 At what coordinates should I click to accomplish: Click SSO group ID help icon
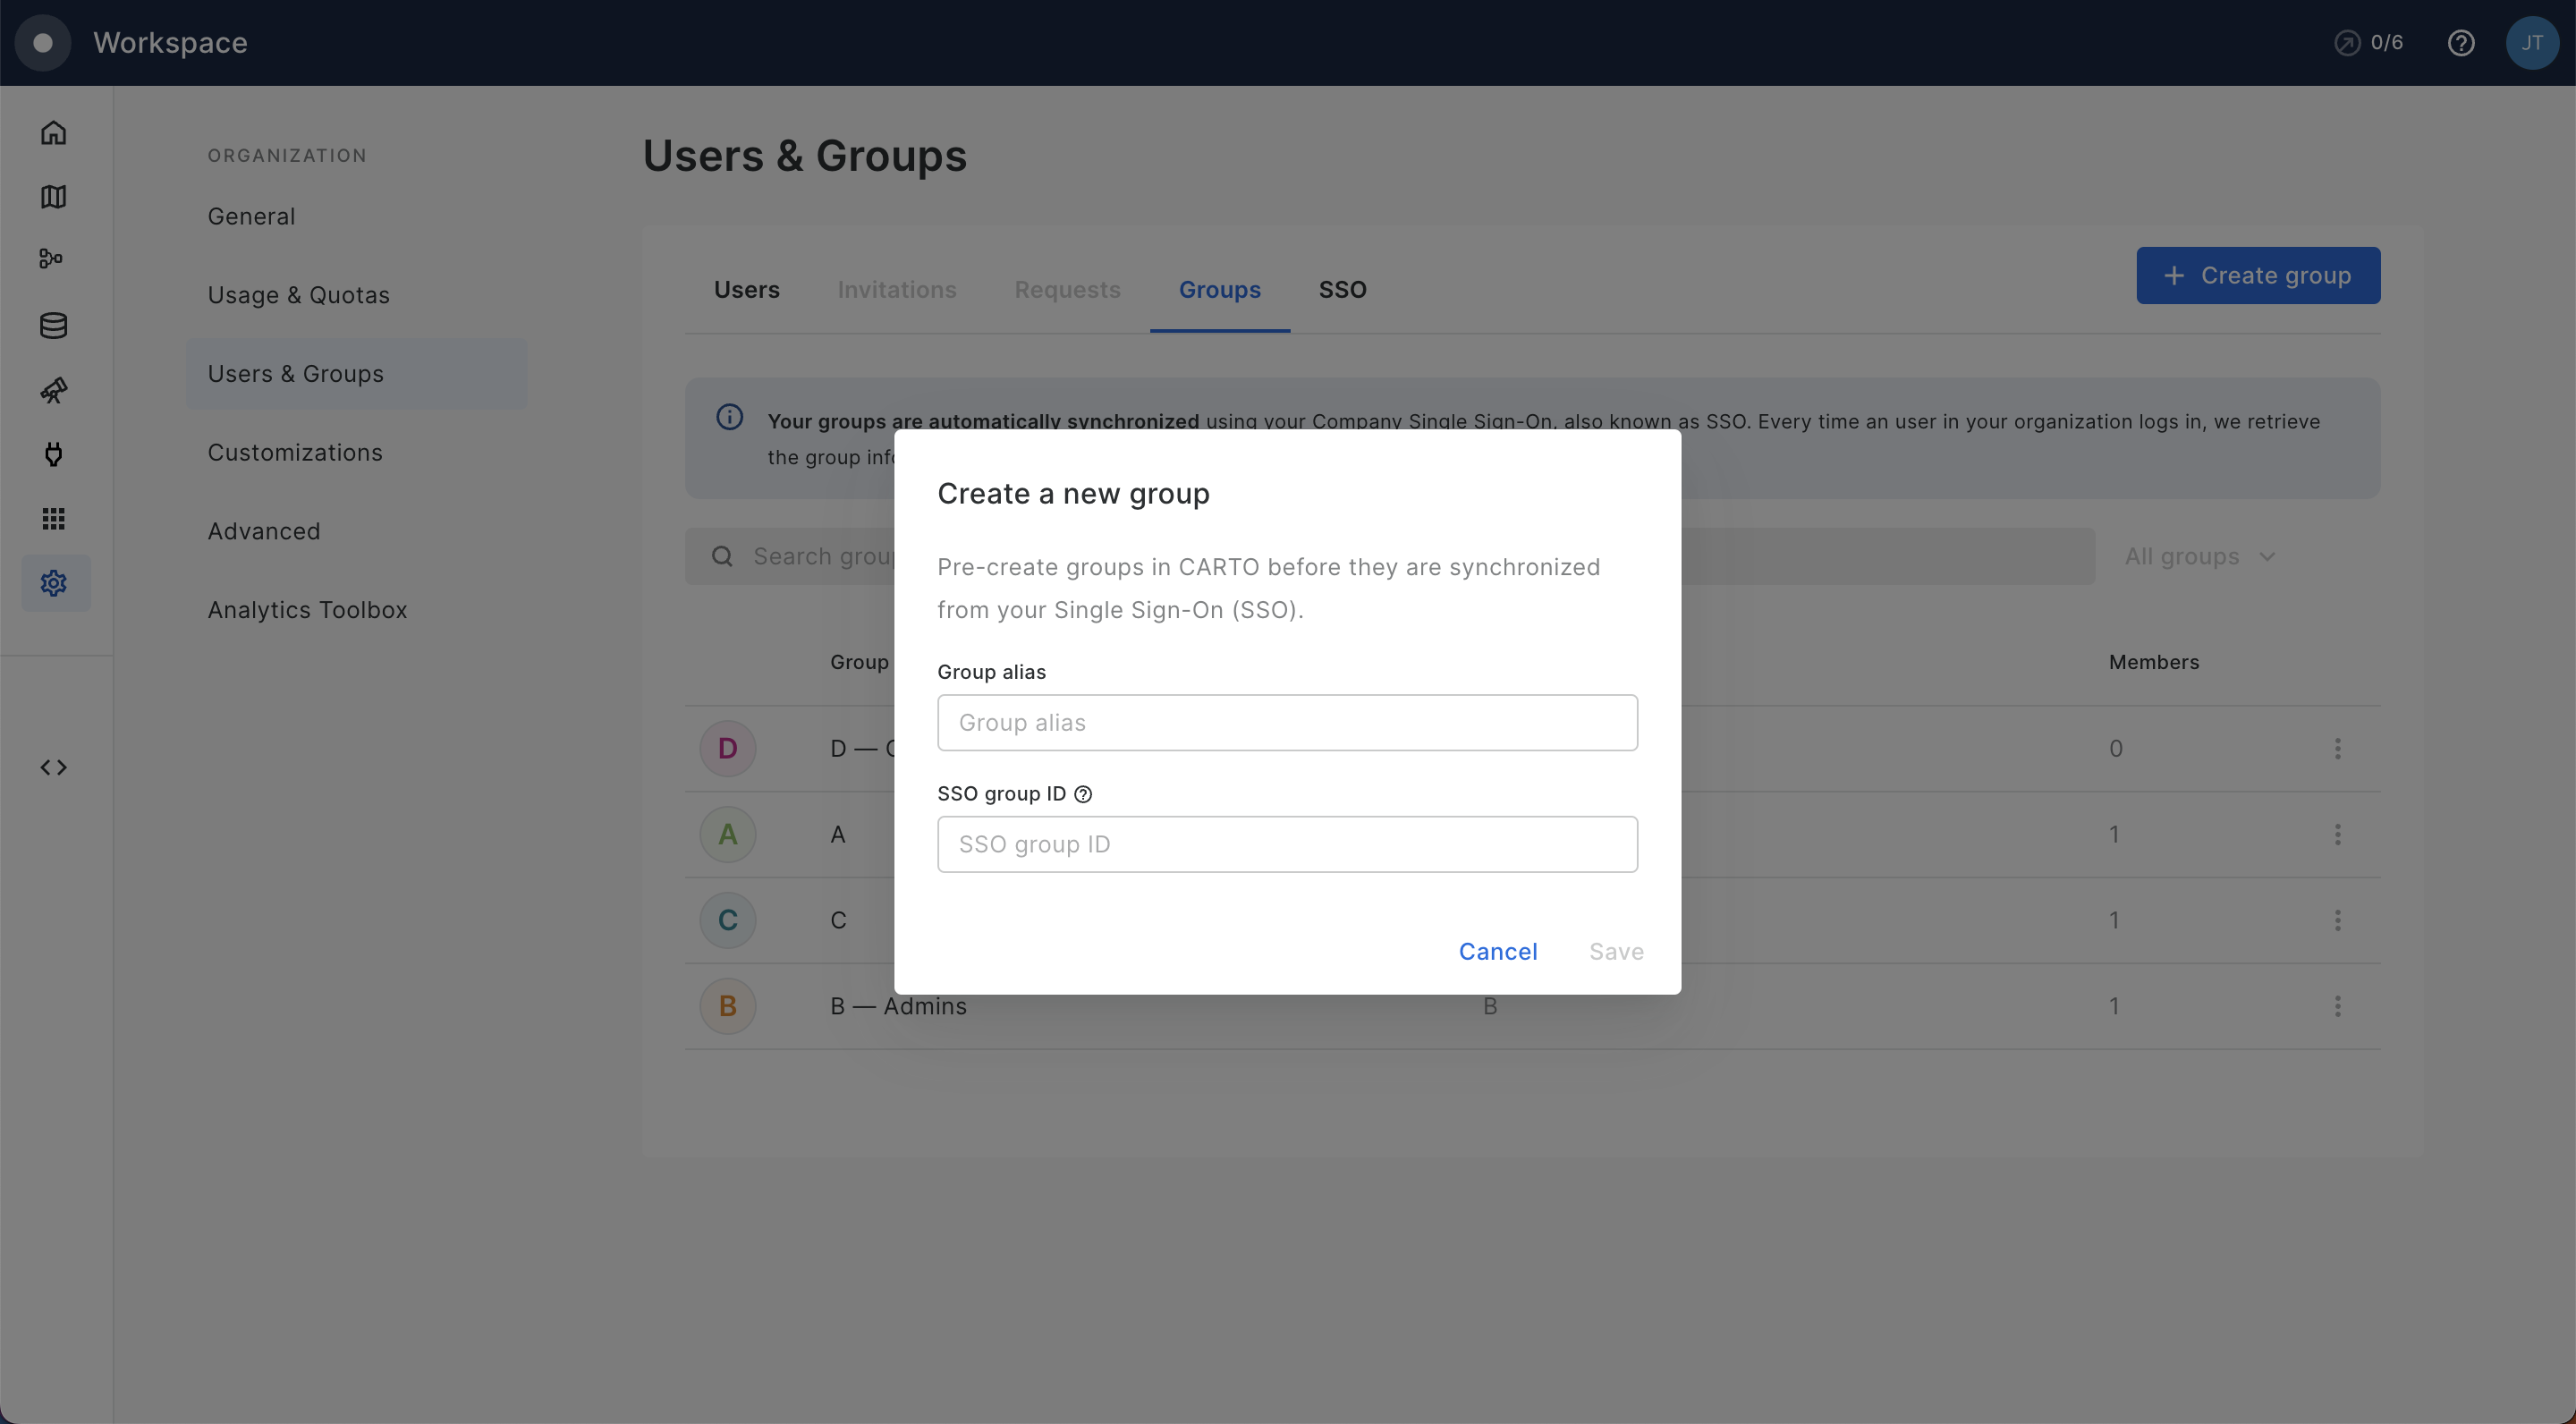coord(1083,795)
